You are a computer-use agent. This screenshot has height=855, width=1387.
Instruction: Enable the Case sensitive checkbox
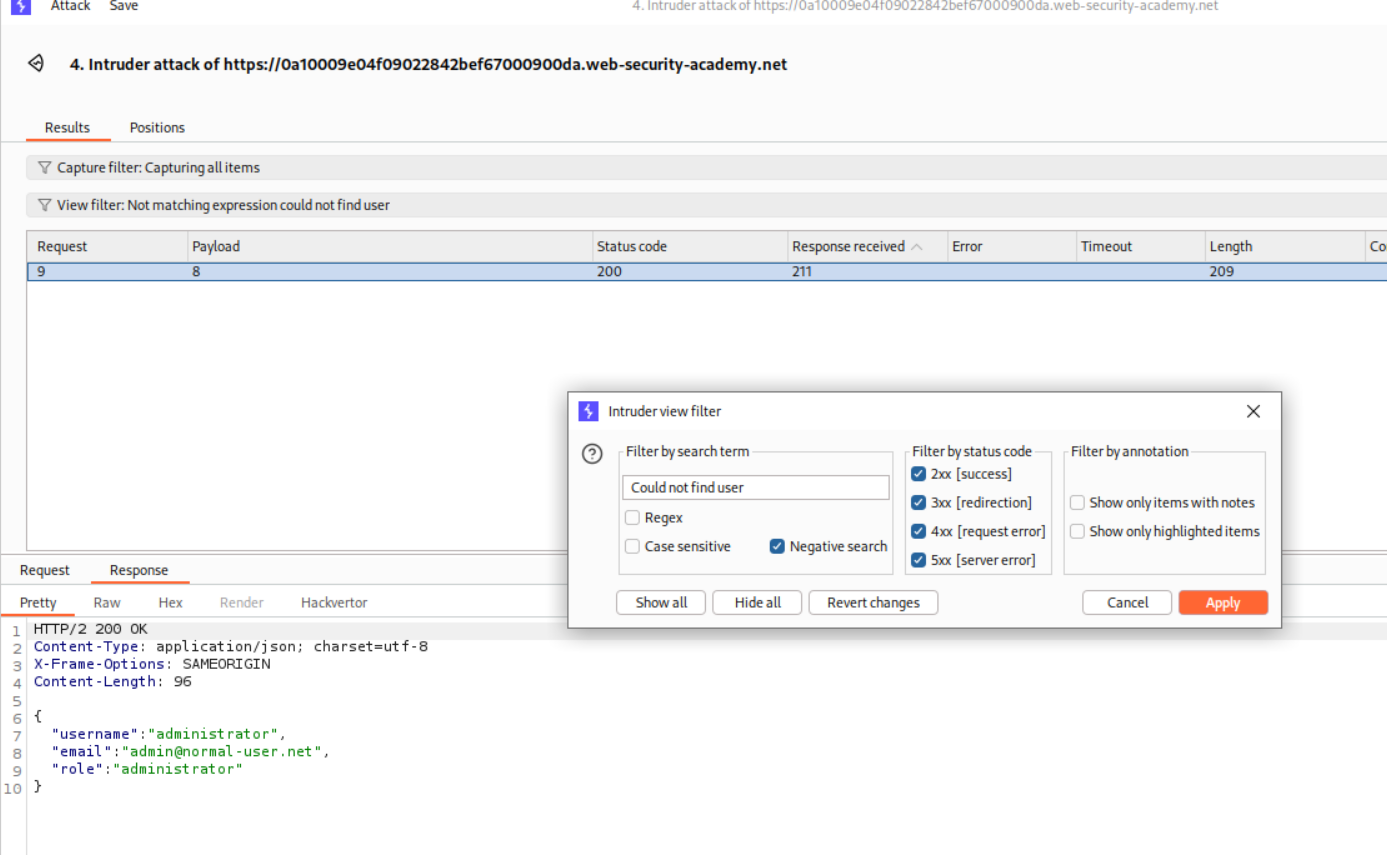pos(632,546)
